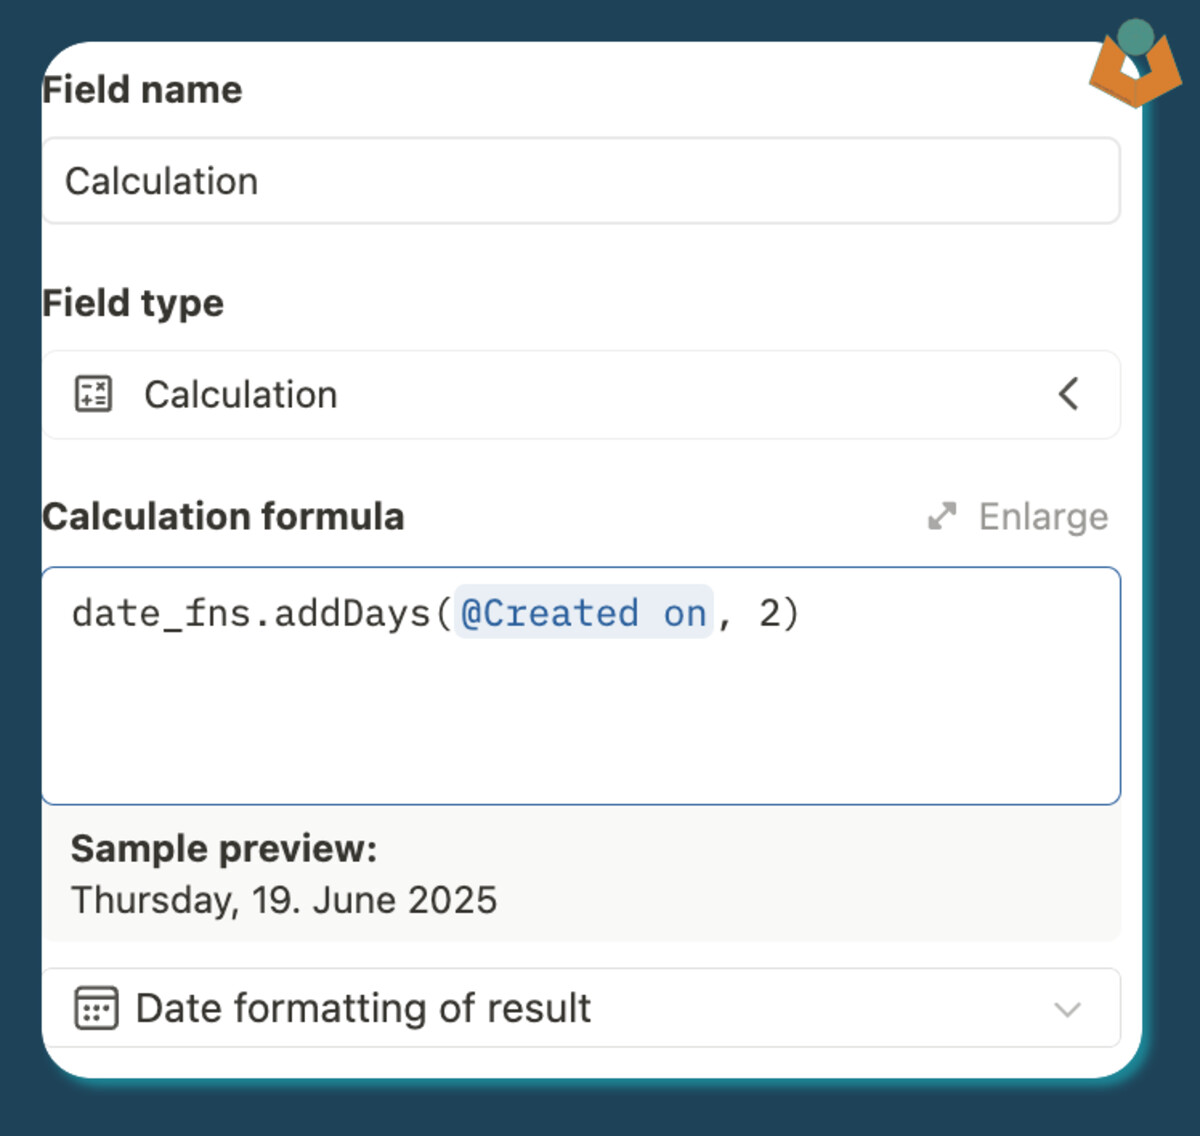Click the Field type label
This screenshot has width=1200, height=1136.
[133, 303]
